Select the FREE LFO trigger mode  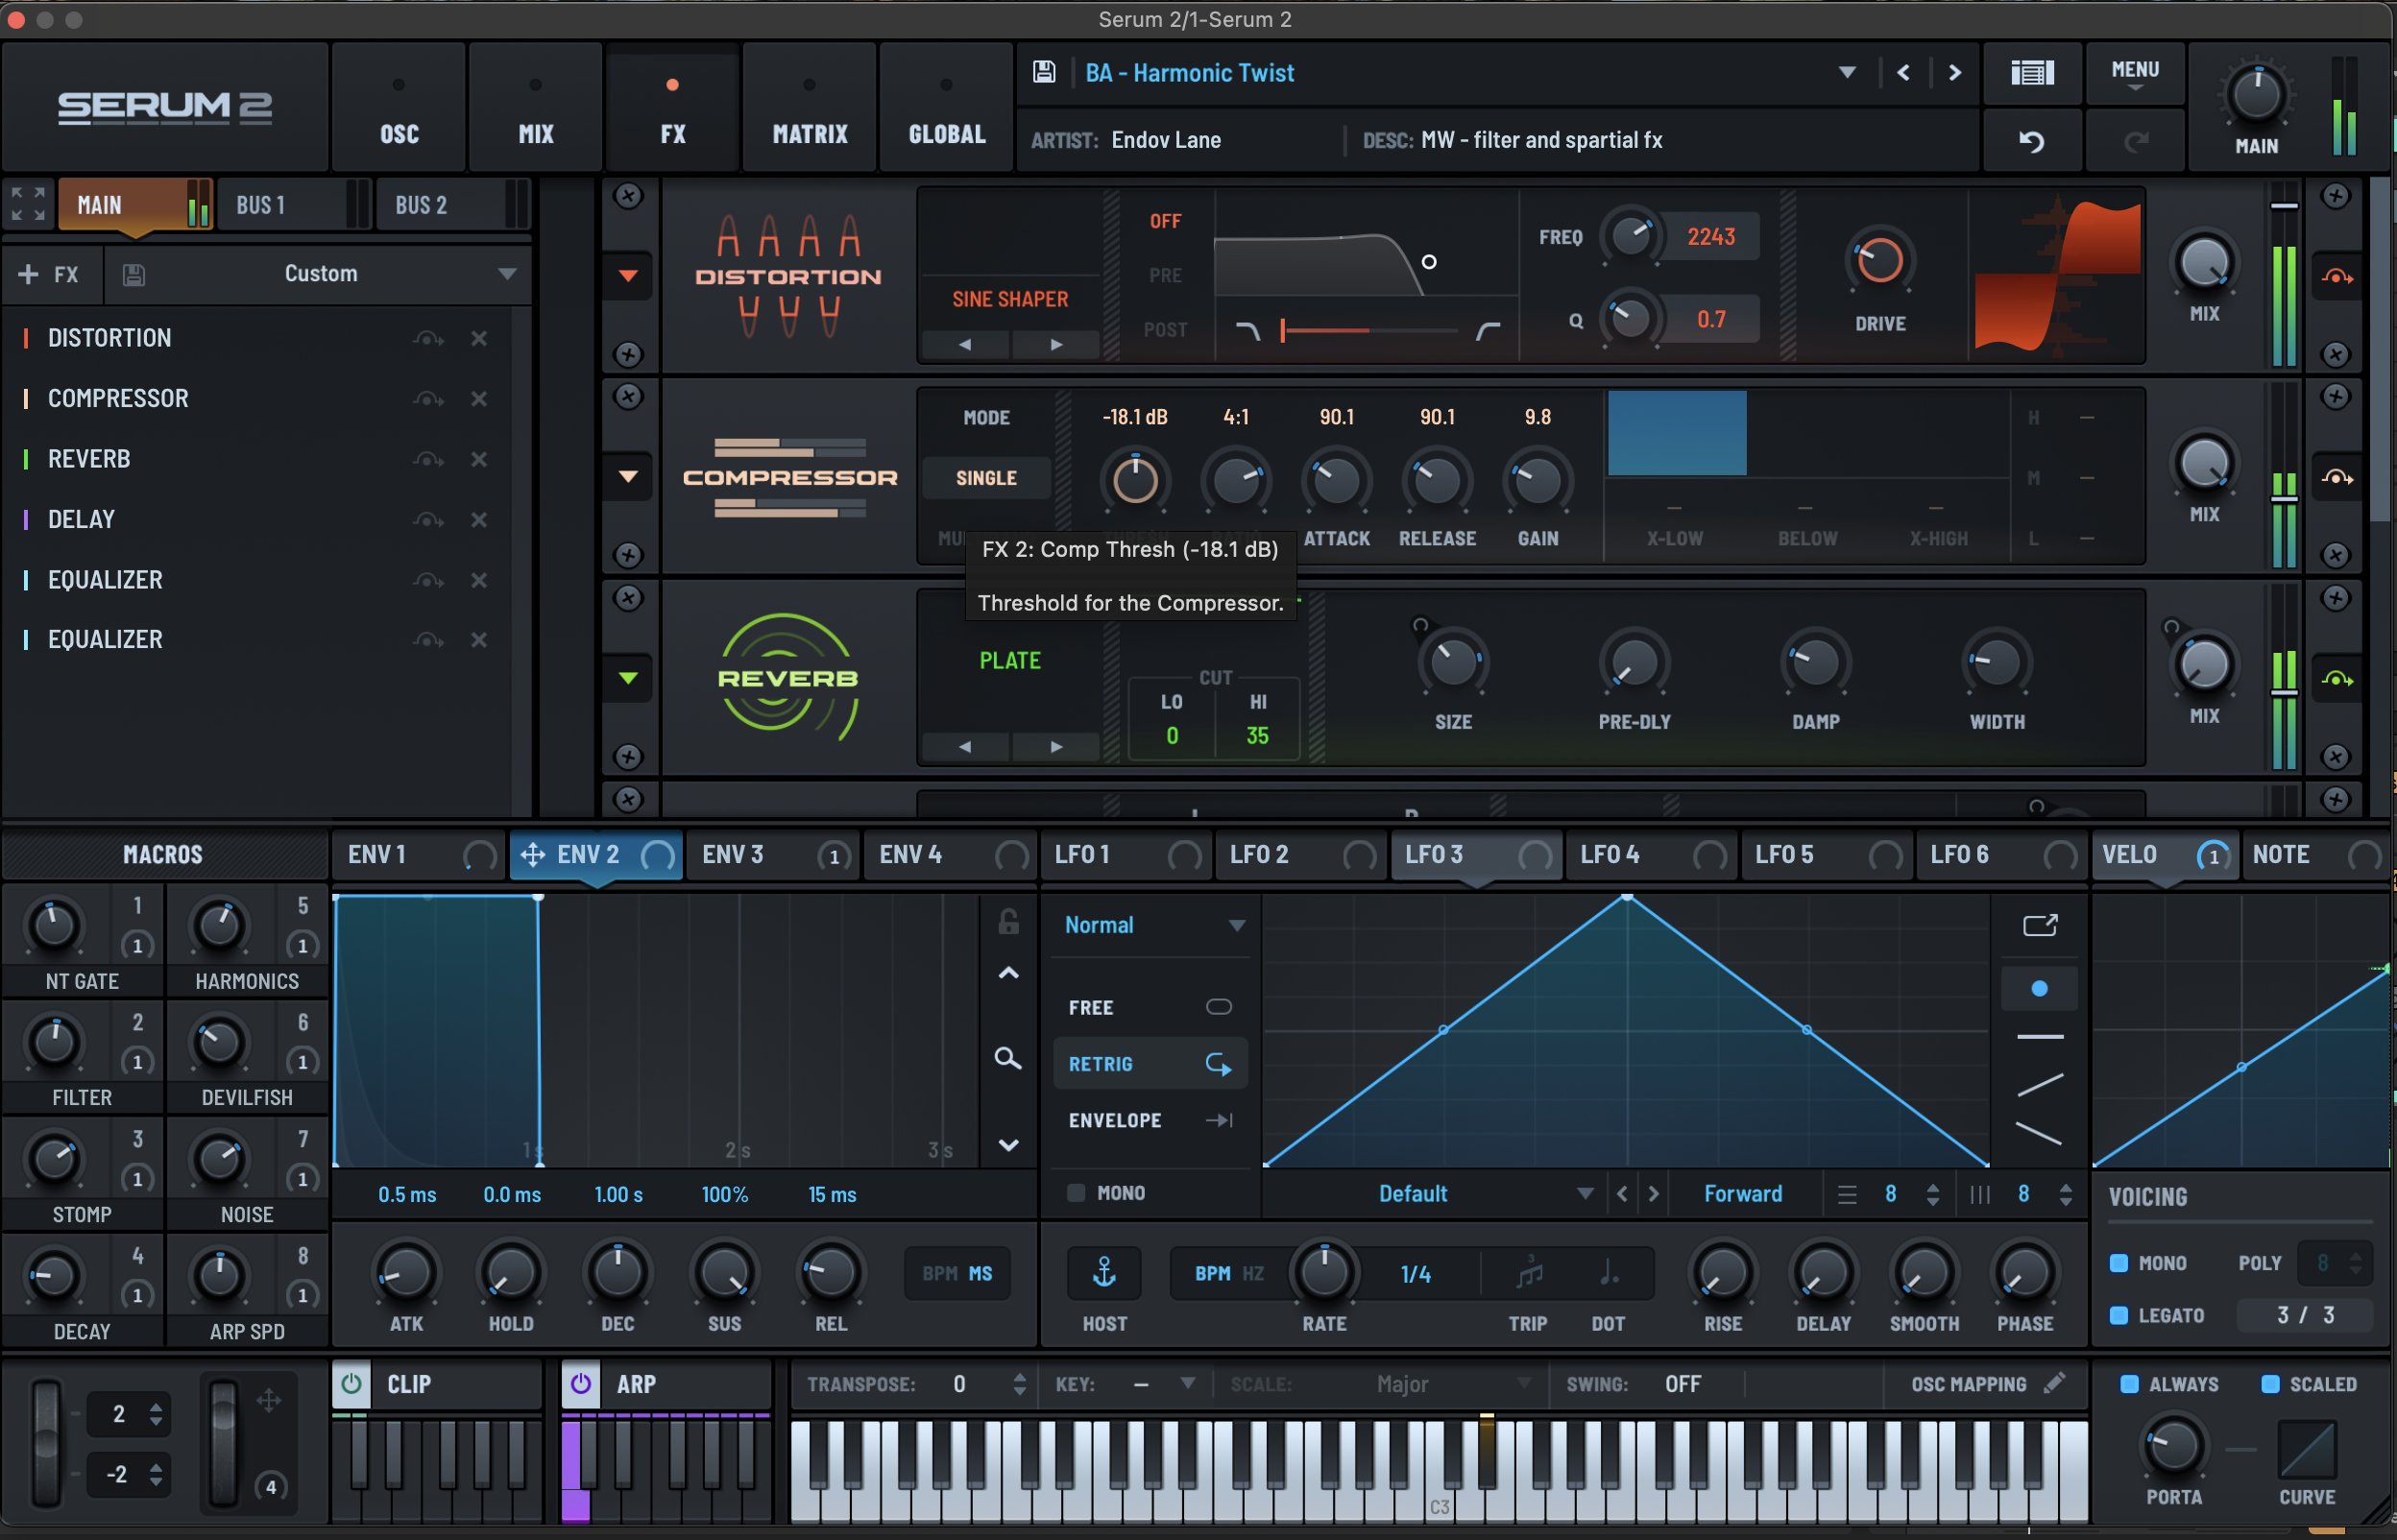tap(1150, 1007)
